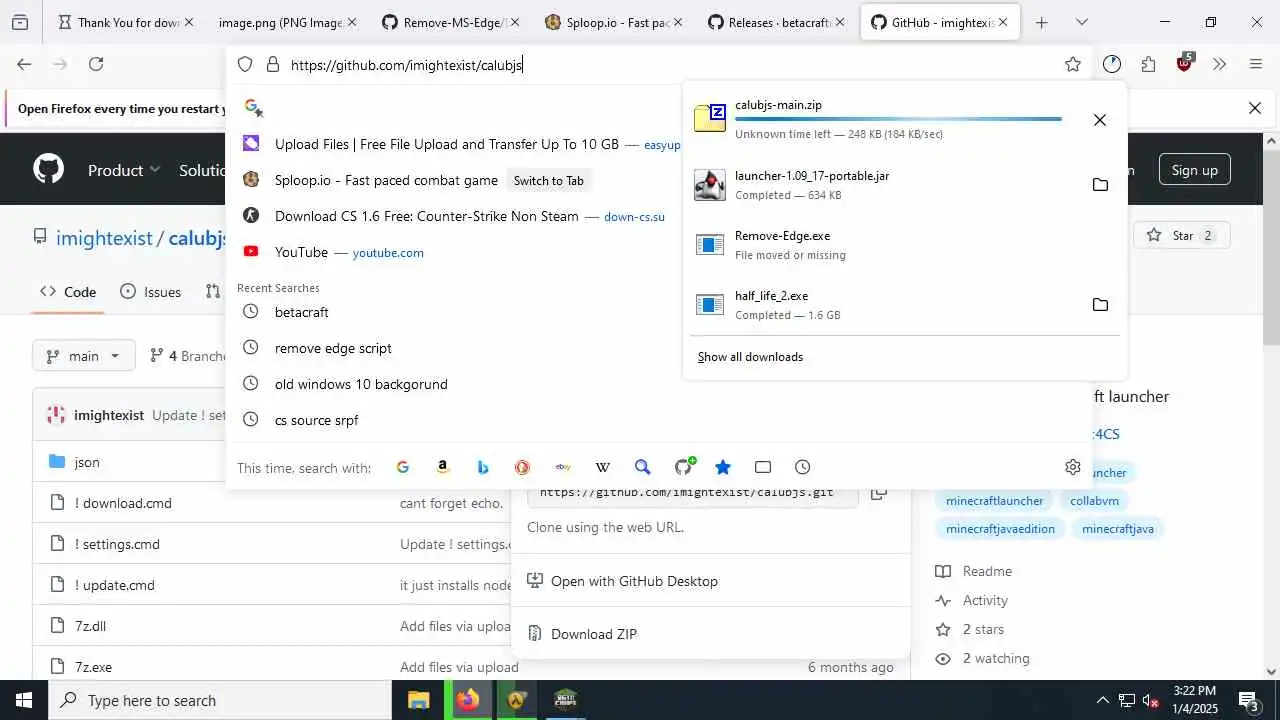Viewport: 1280px width, 720px height.
Task: Open the Code tab of the repository
Action: (x=68, y=292)
